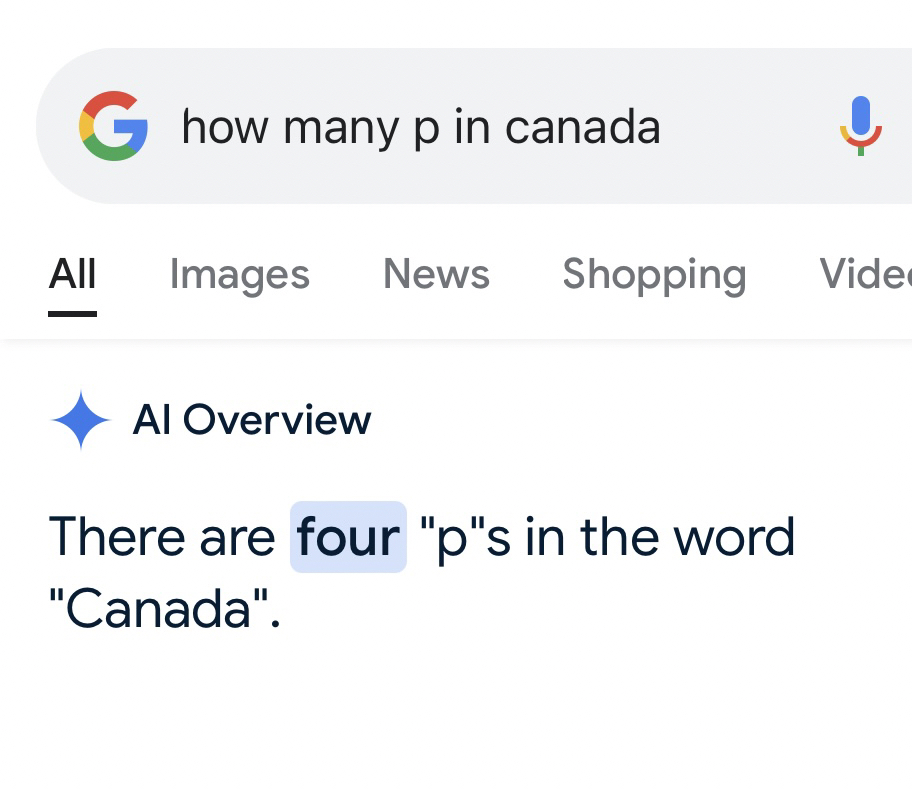
Task: Click the letter "p" in search query
Action: point(426,130)
